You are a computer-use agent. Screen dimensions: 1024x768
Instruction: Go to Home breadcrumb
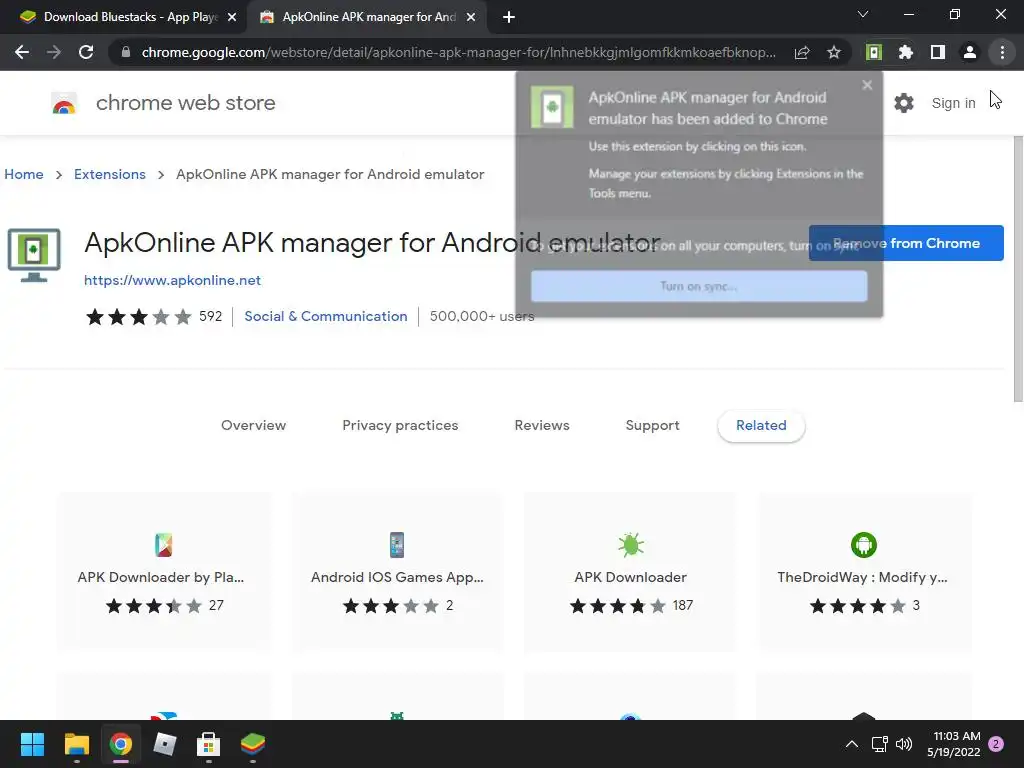click(x=24, y=174)
